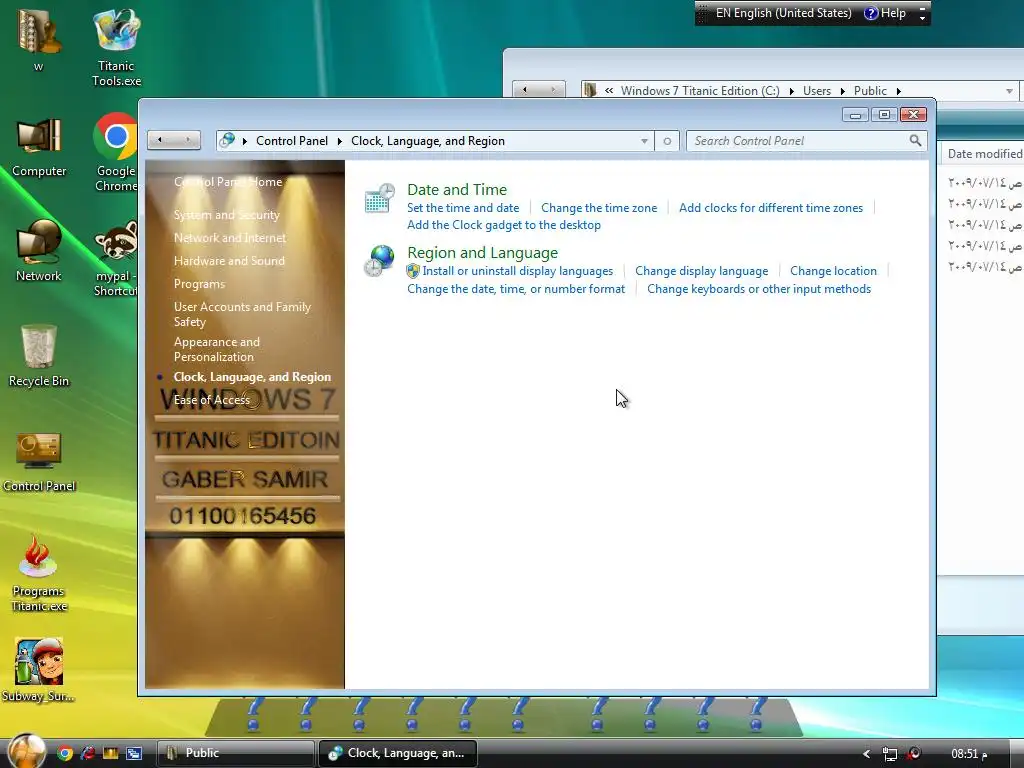The width and height of the screenshot is (1024, 768).
Task: Go to Control Panel Home
Action: click(228, 182)
